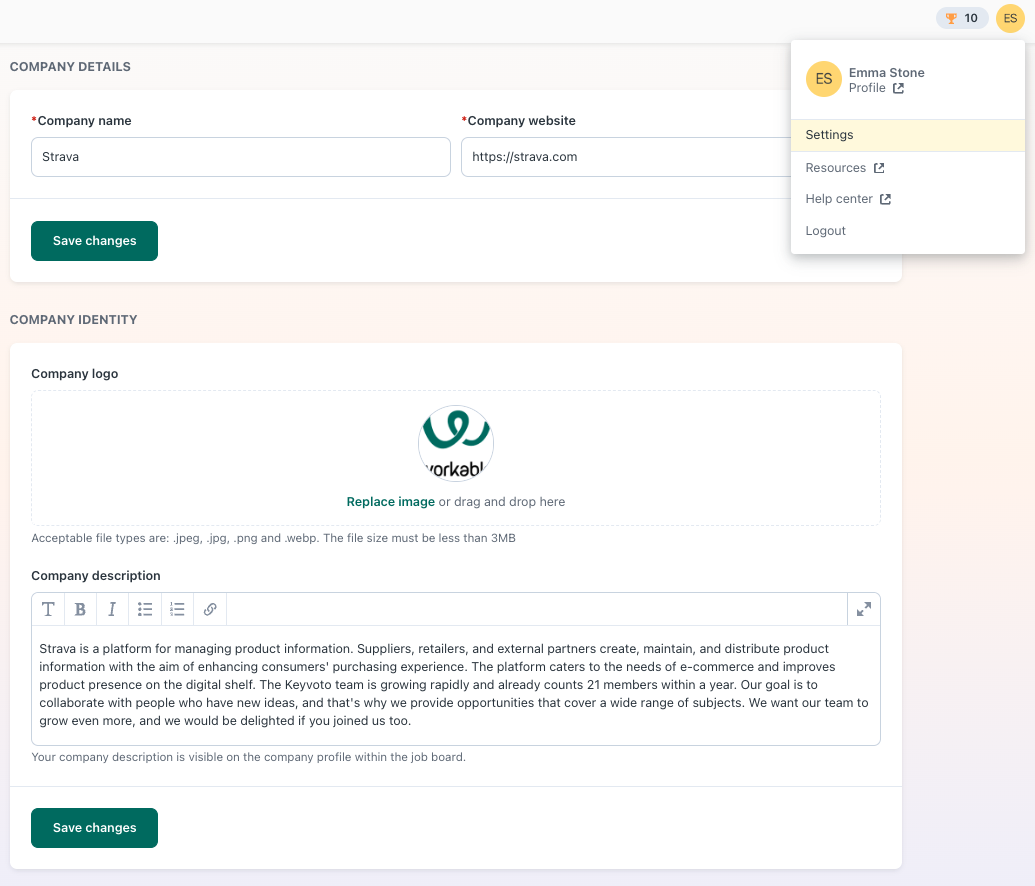Select the text style (T) icon

pyautogui.click(x=48, y=608)
